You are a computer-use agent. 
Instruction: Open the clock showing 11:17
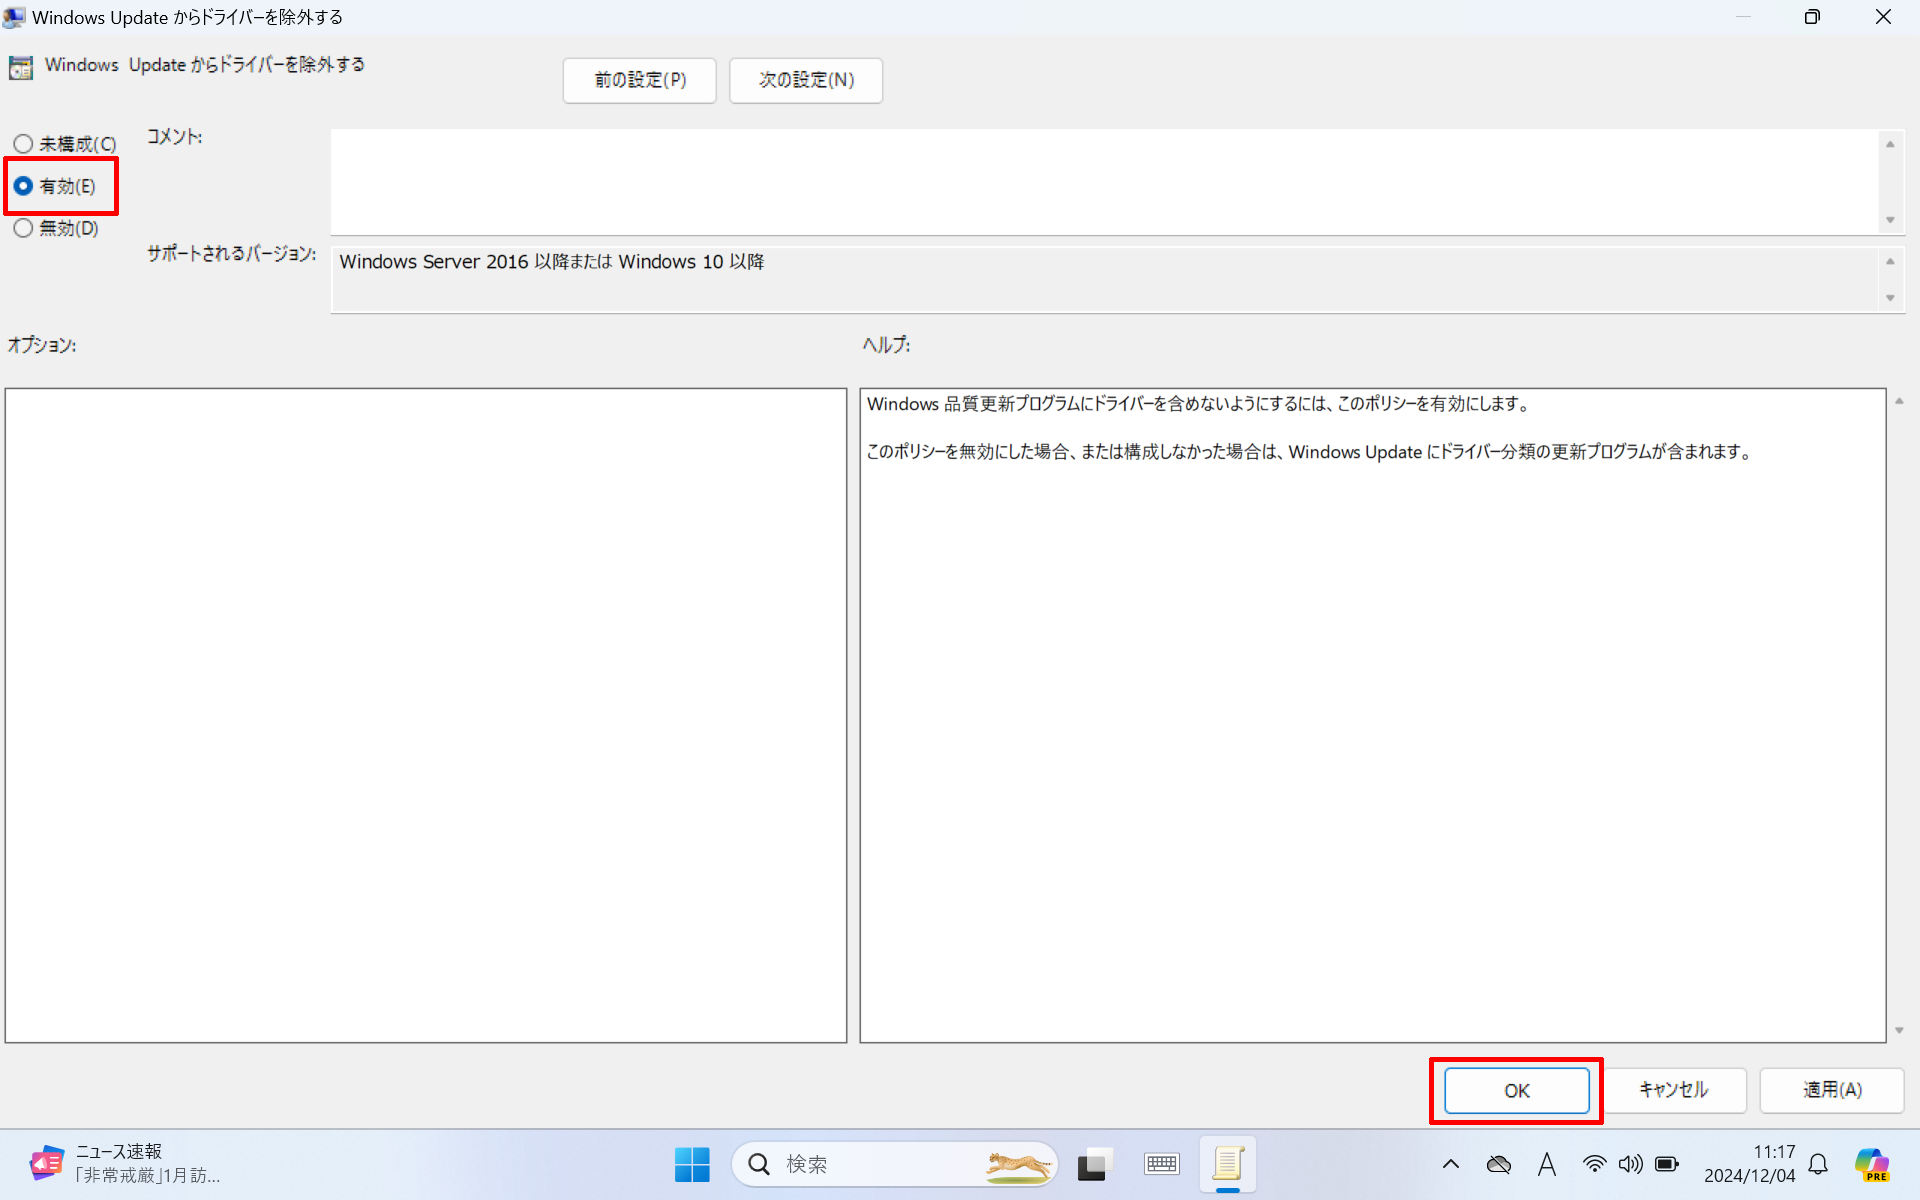pyautogui.click(x=1750, y=1165)
